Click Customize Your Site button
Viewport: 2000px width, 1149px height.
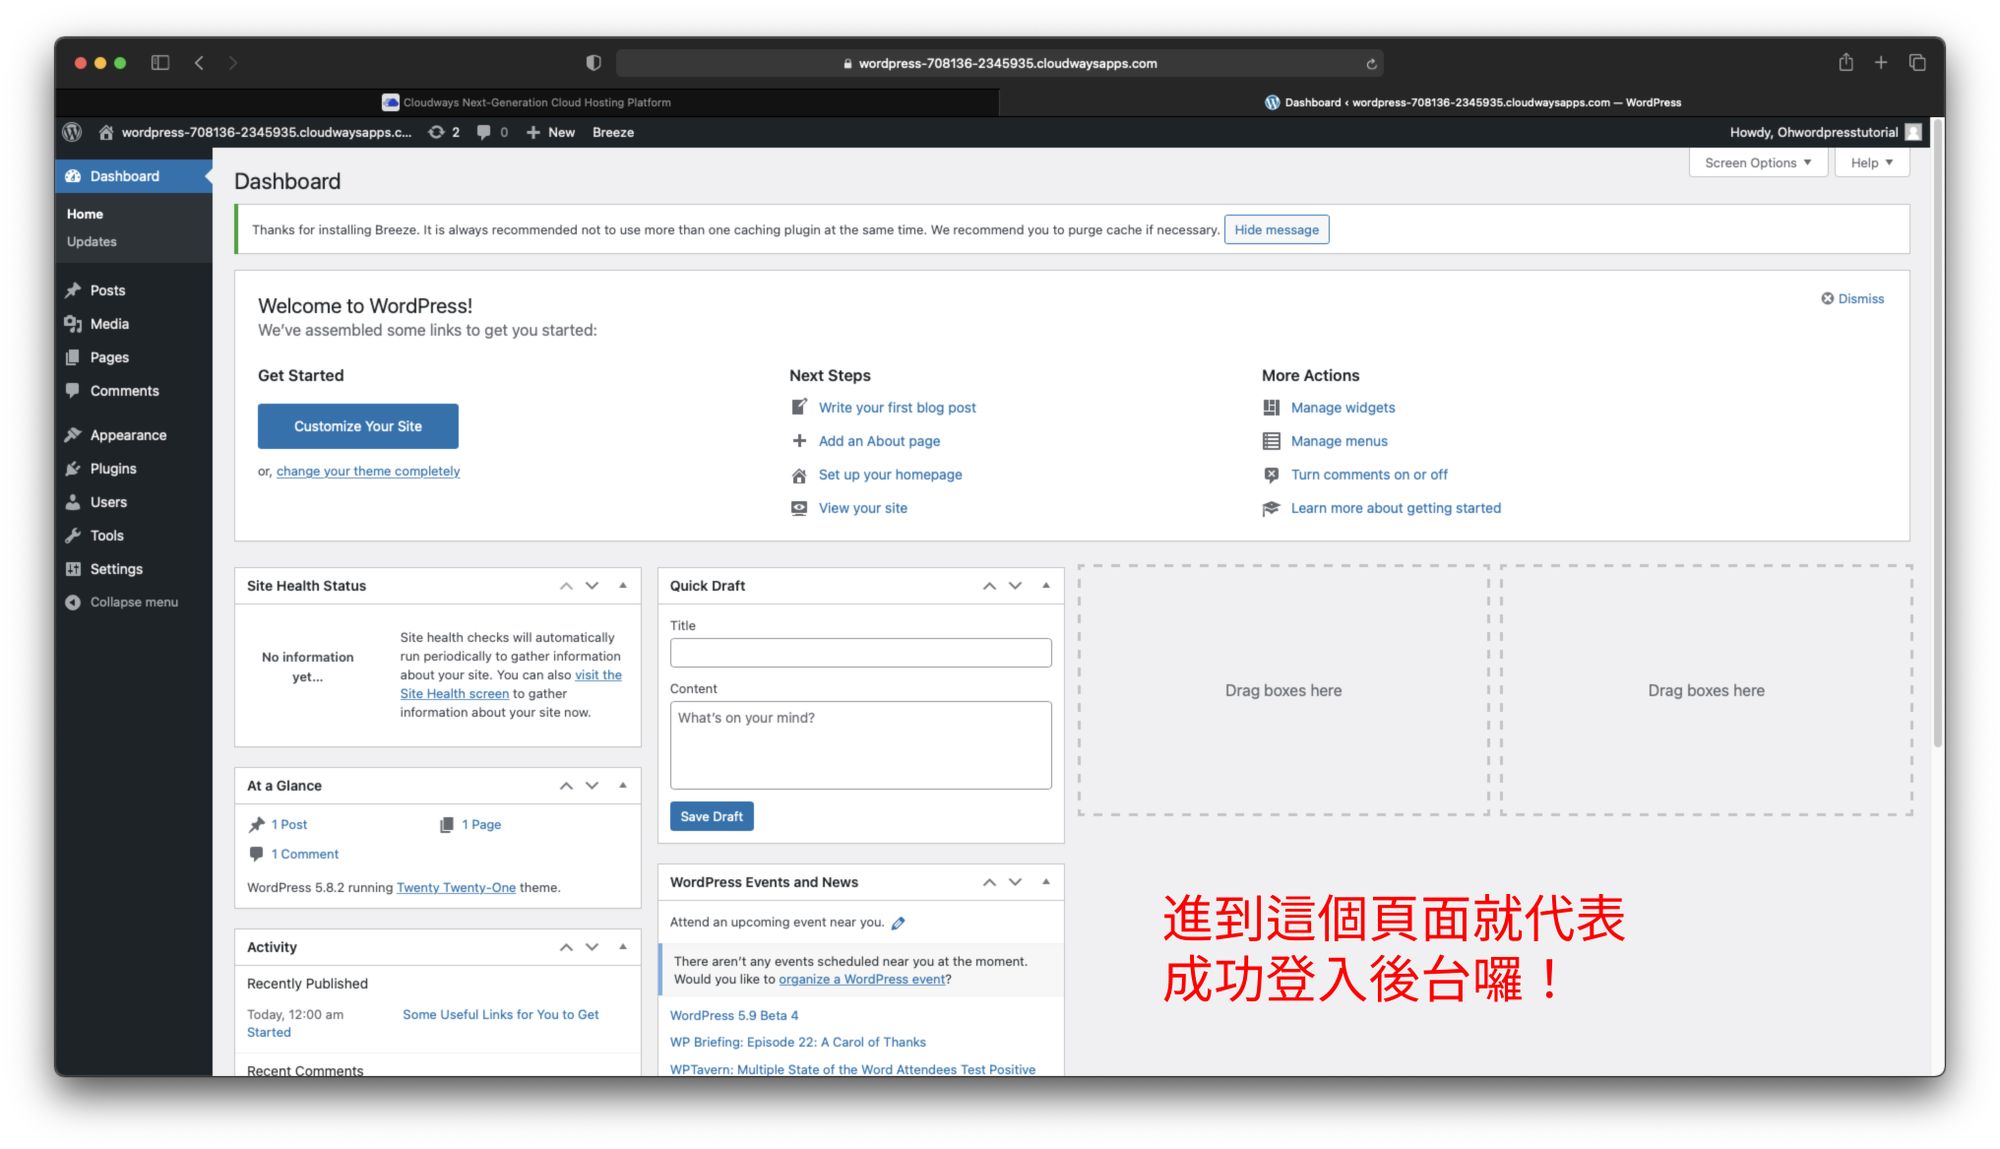click(358, 426)
